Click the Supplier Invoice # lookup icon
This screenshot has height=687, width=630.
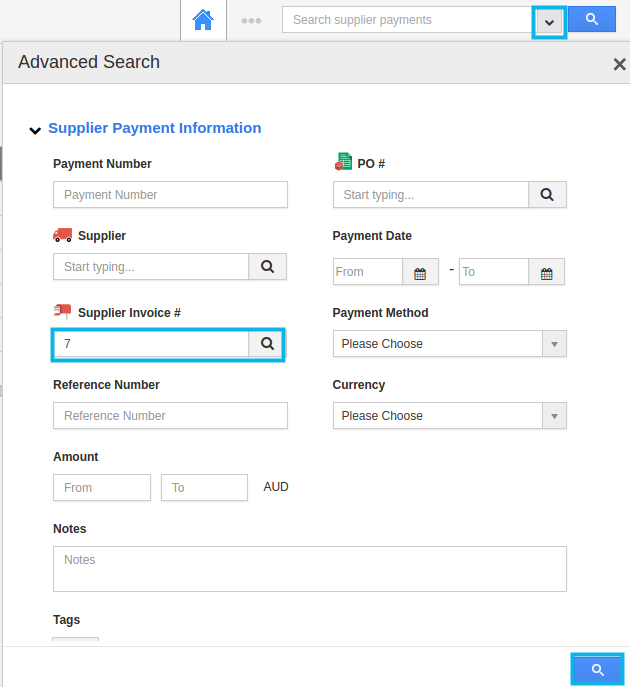(267, 343)
